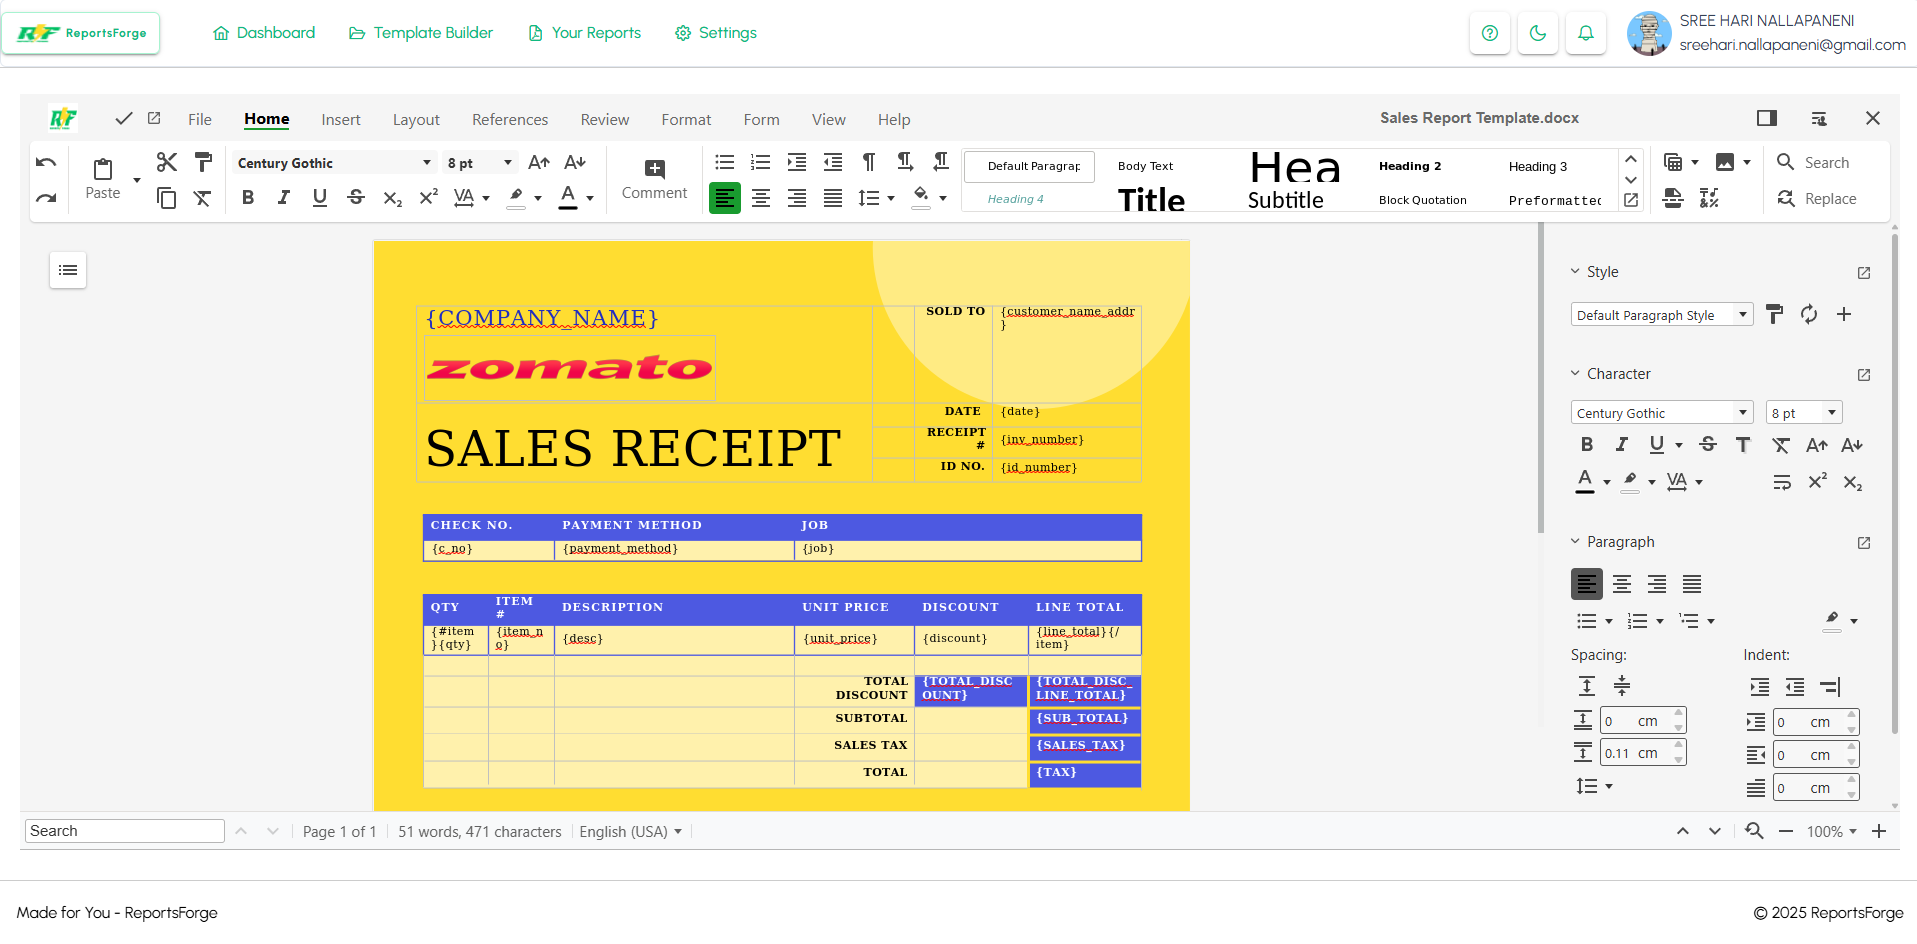Apply the Title style
The image size is (1917, 944).
pos(1151,200)
